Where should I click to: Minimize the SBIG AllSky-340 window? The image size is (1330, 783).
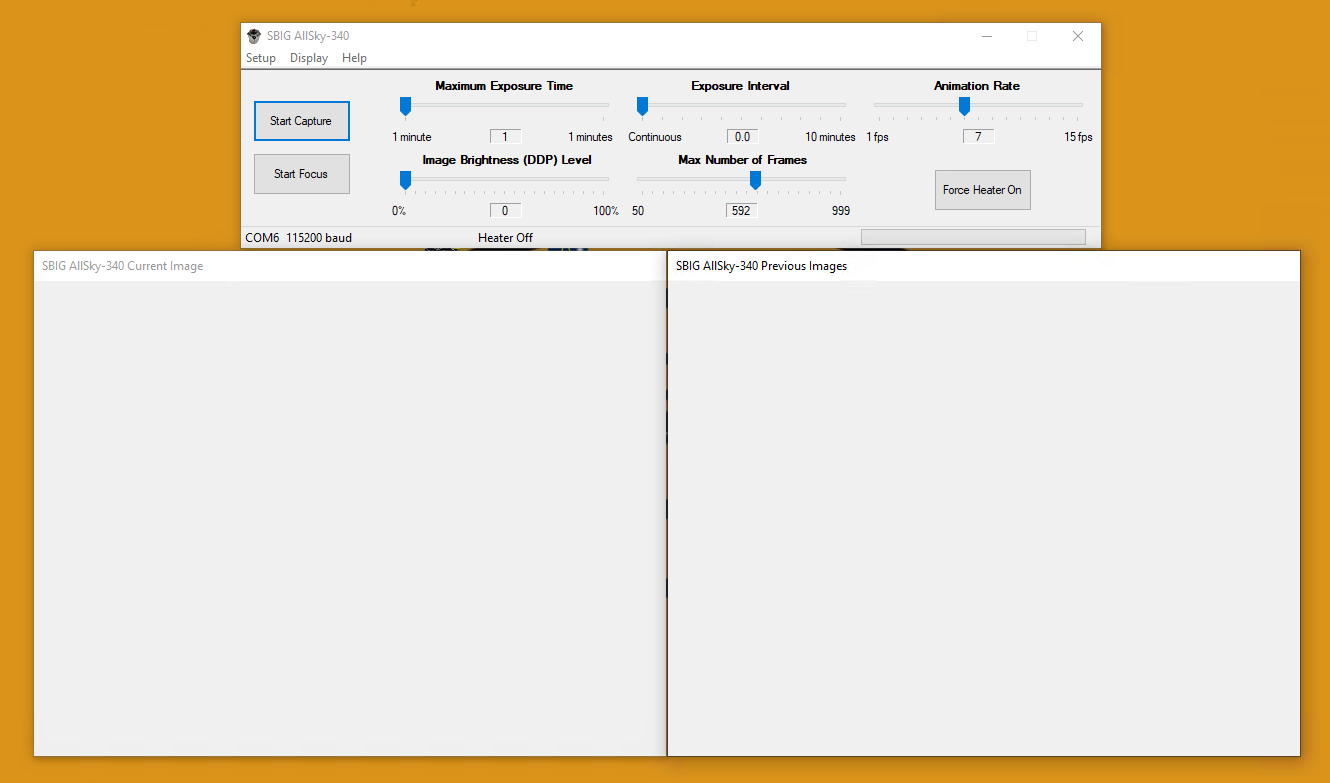click(x=987, y=36)
